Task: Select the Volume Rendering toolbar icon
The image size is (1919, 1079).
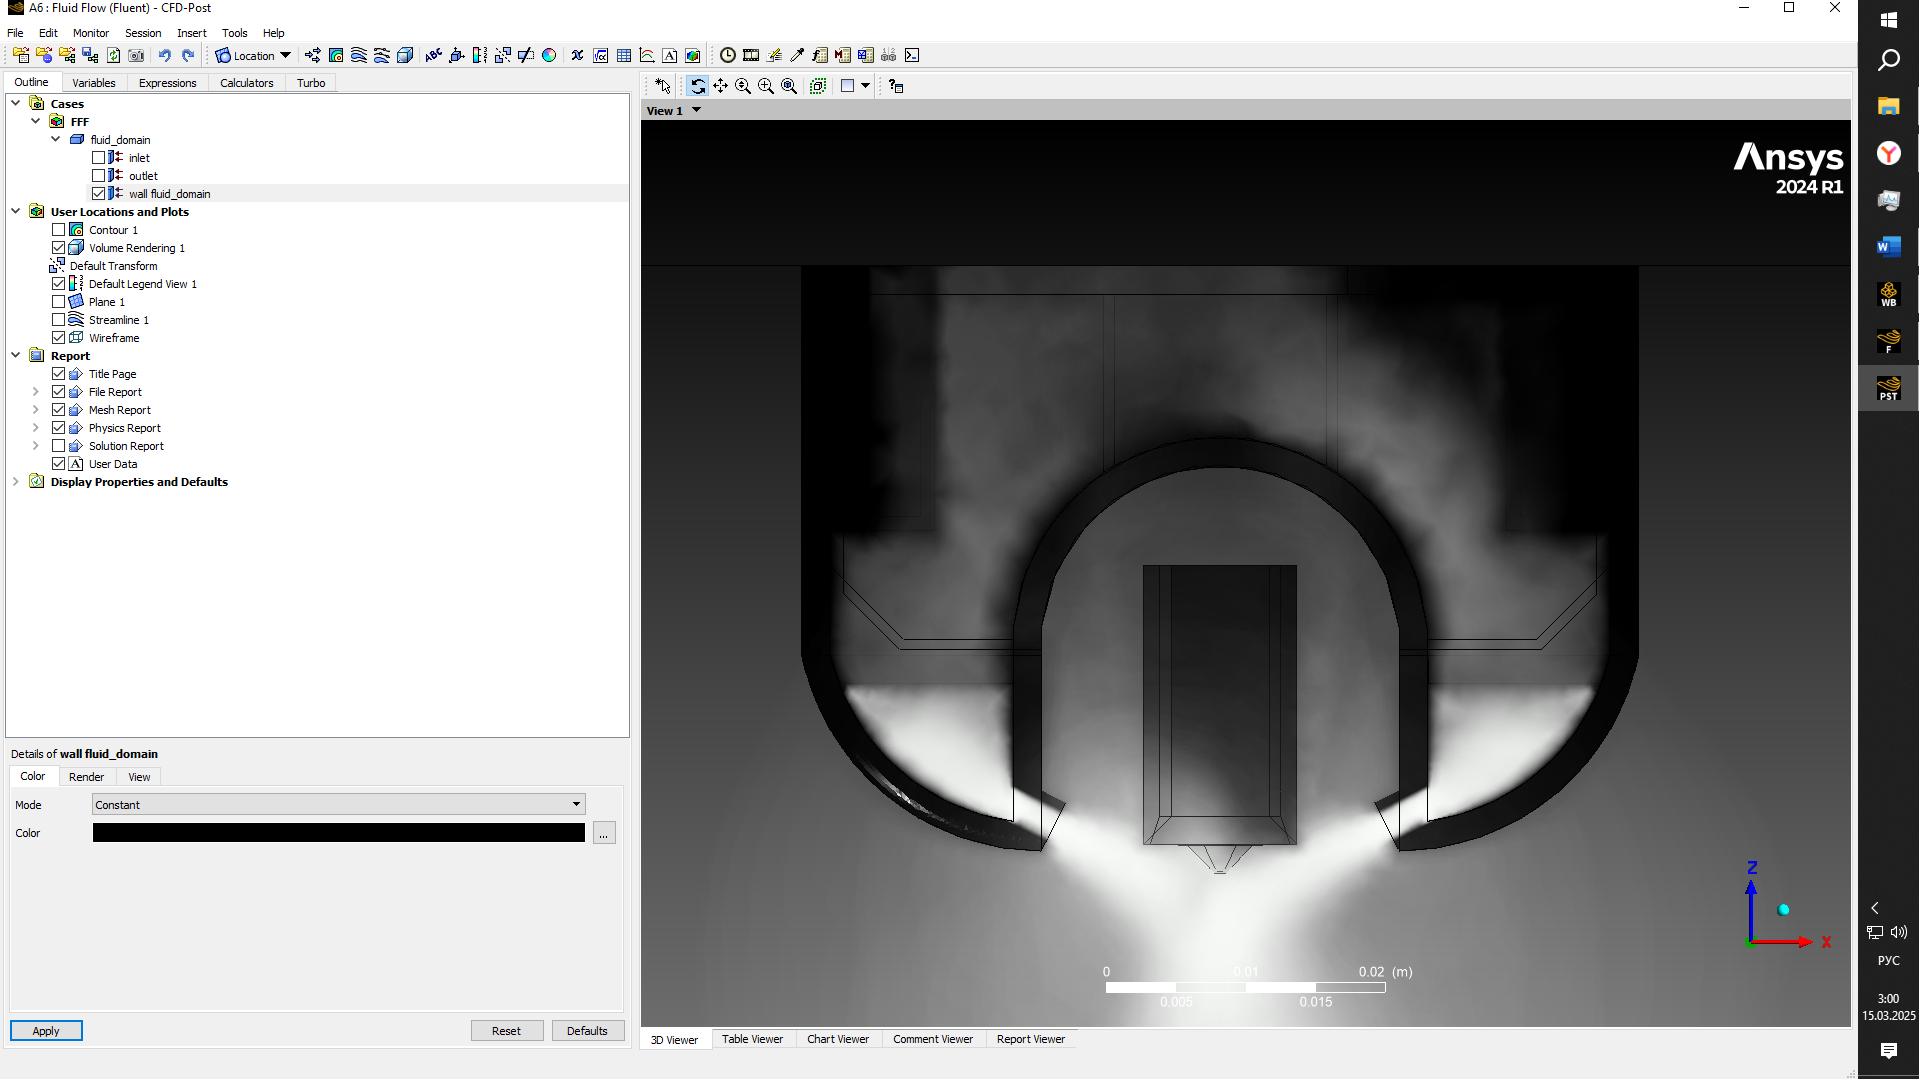Action: (x=405, y=56)
